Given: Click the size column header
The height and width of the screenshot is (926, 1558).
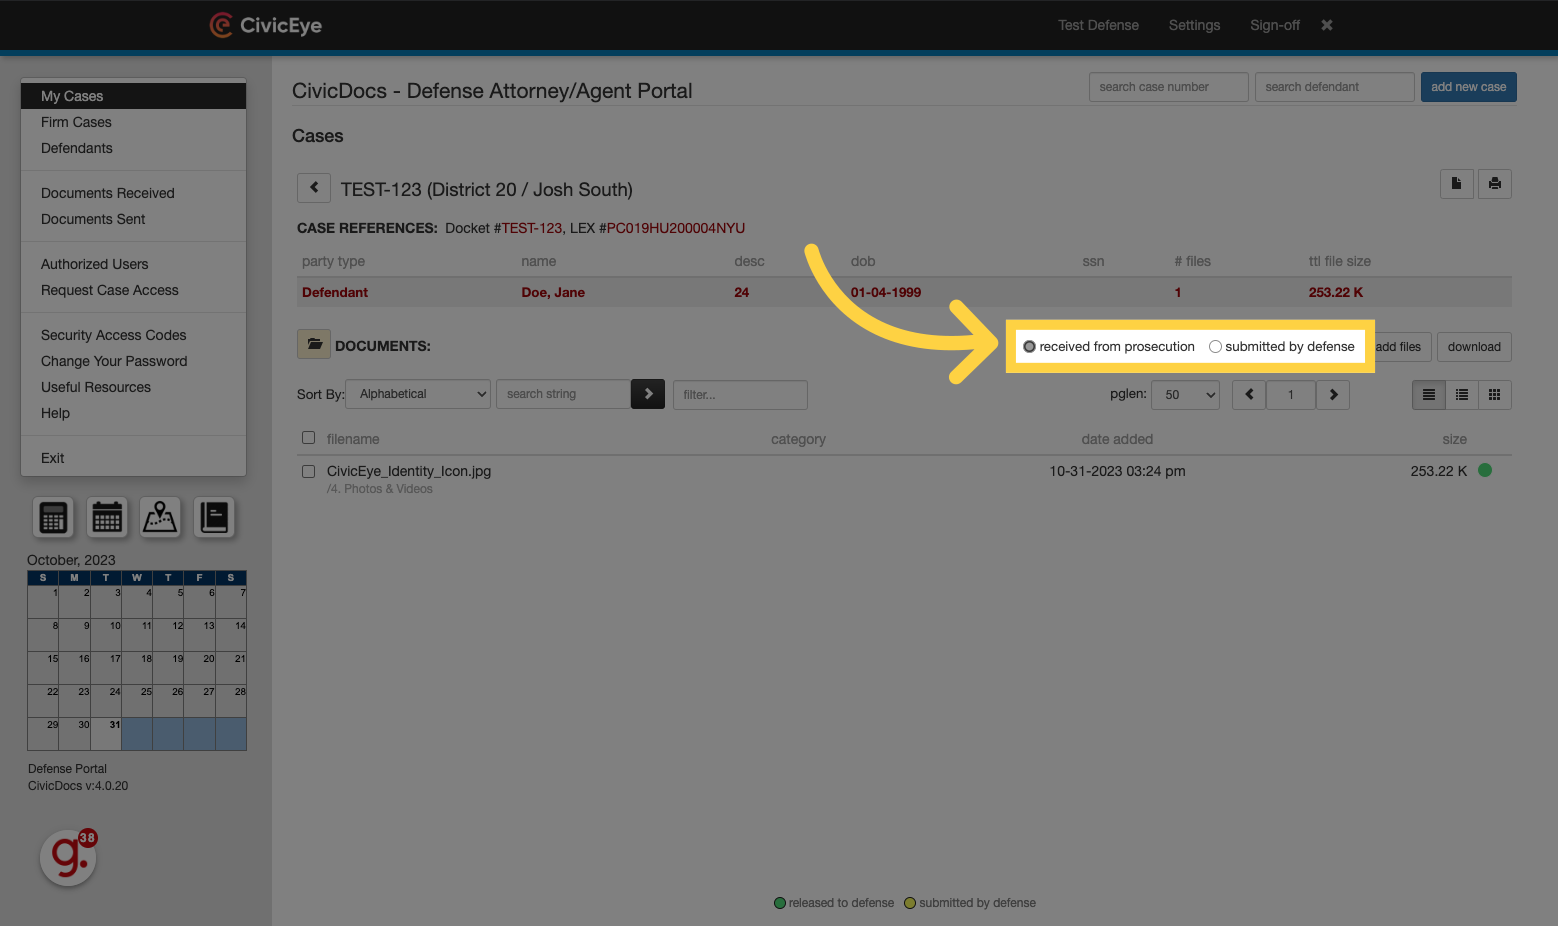Looking at the screenshot, I should point(1455,439).
